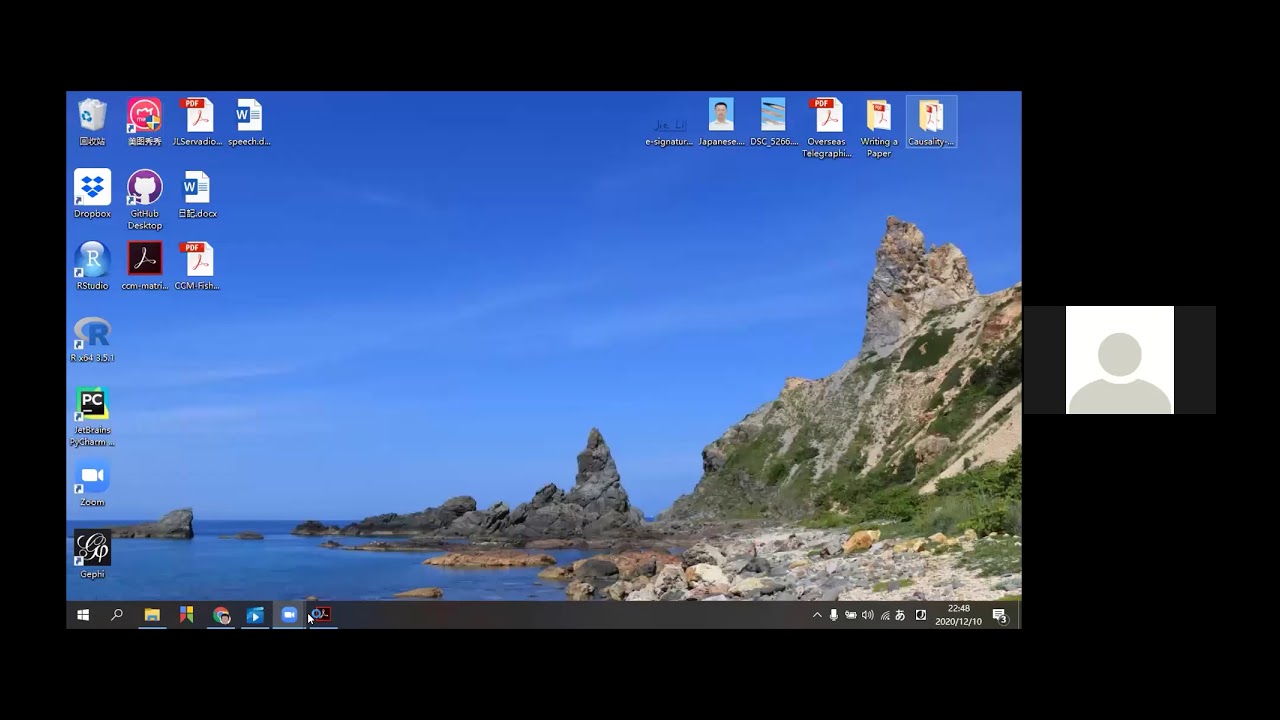Select the CCM-Fish PDF file
This screenshot has height=720, width=1280.
pyautogui.click(x=197, y=266)
